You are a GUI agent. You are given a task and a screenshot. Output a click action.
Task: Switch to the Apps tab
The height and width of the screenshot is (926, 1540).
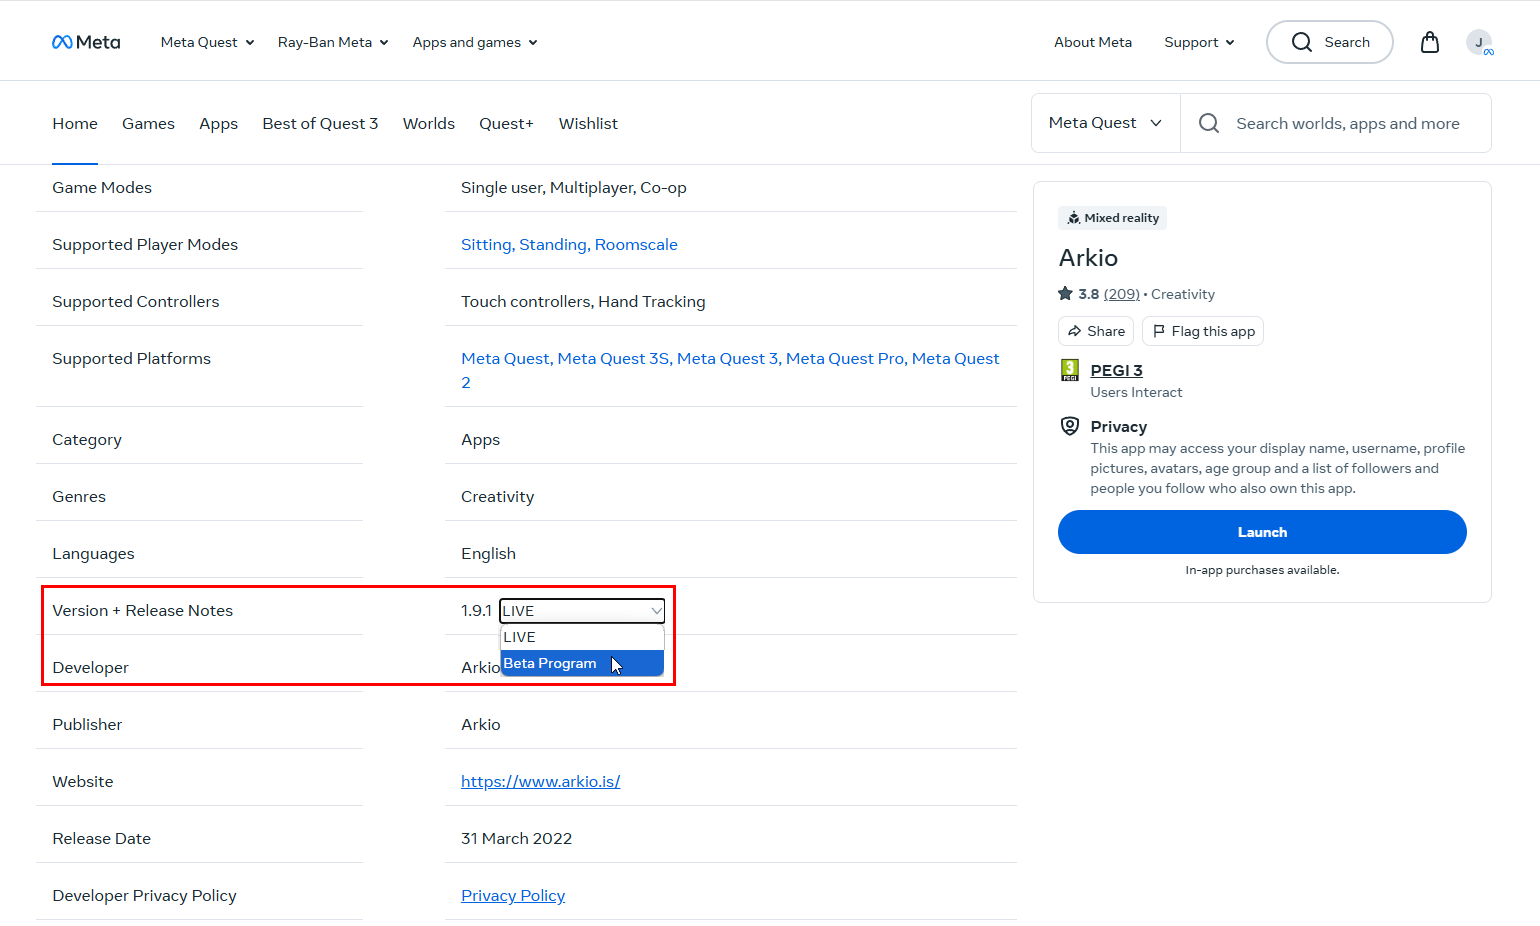tap(218, 123)
